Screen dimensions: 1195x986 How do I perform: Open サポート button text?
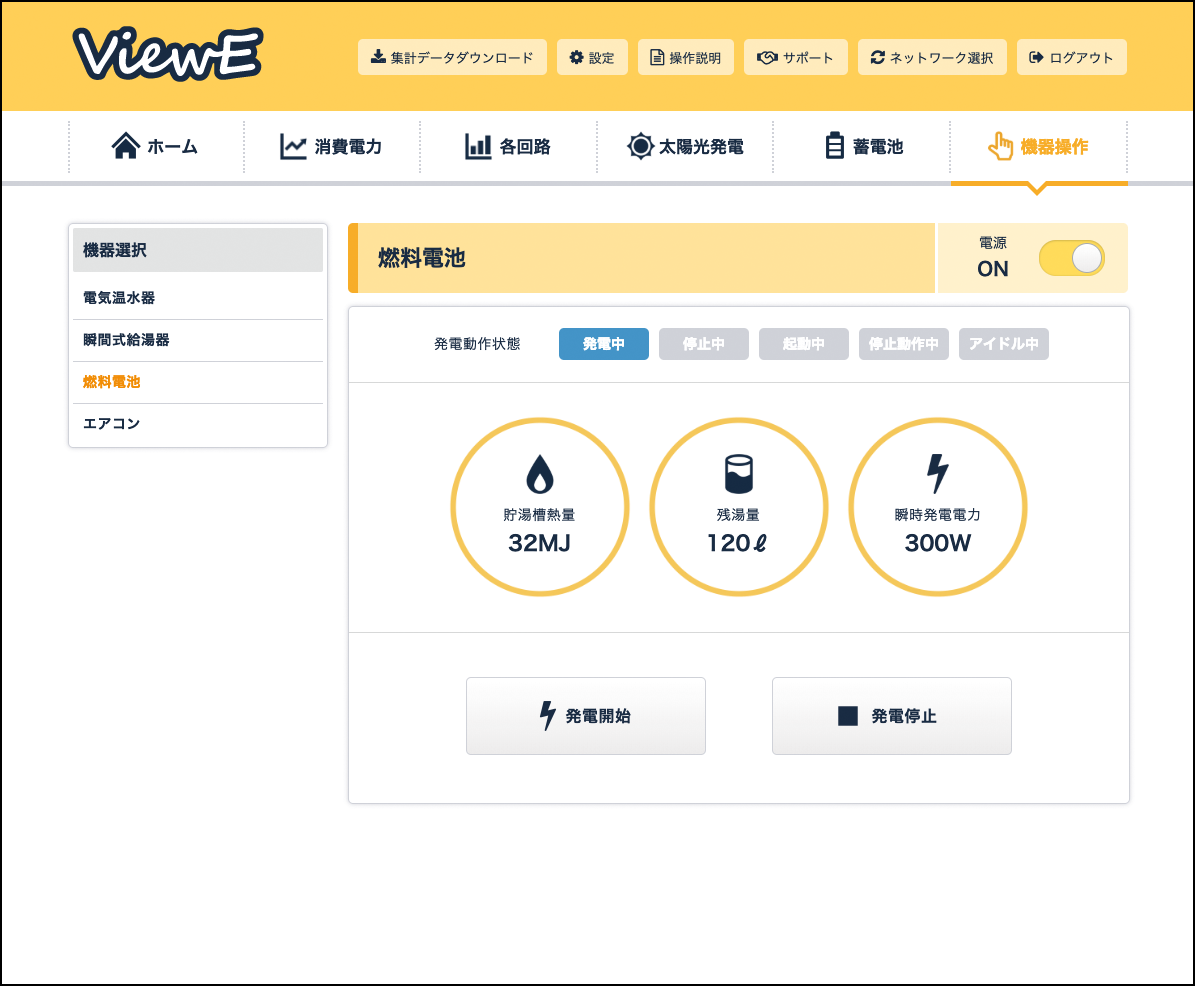click(808, 58)
